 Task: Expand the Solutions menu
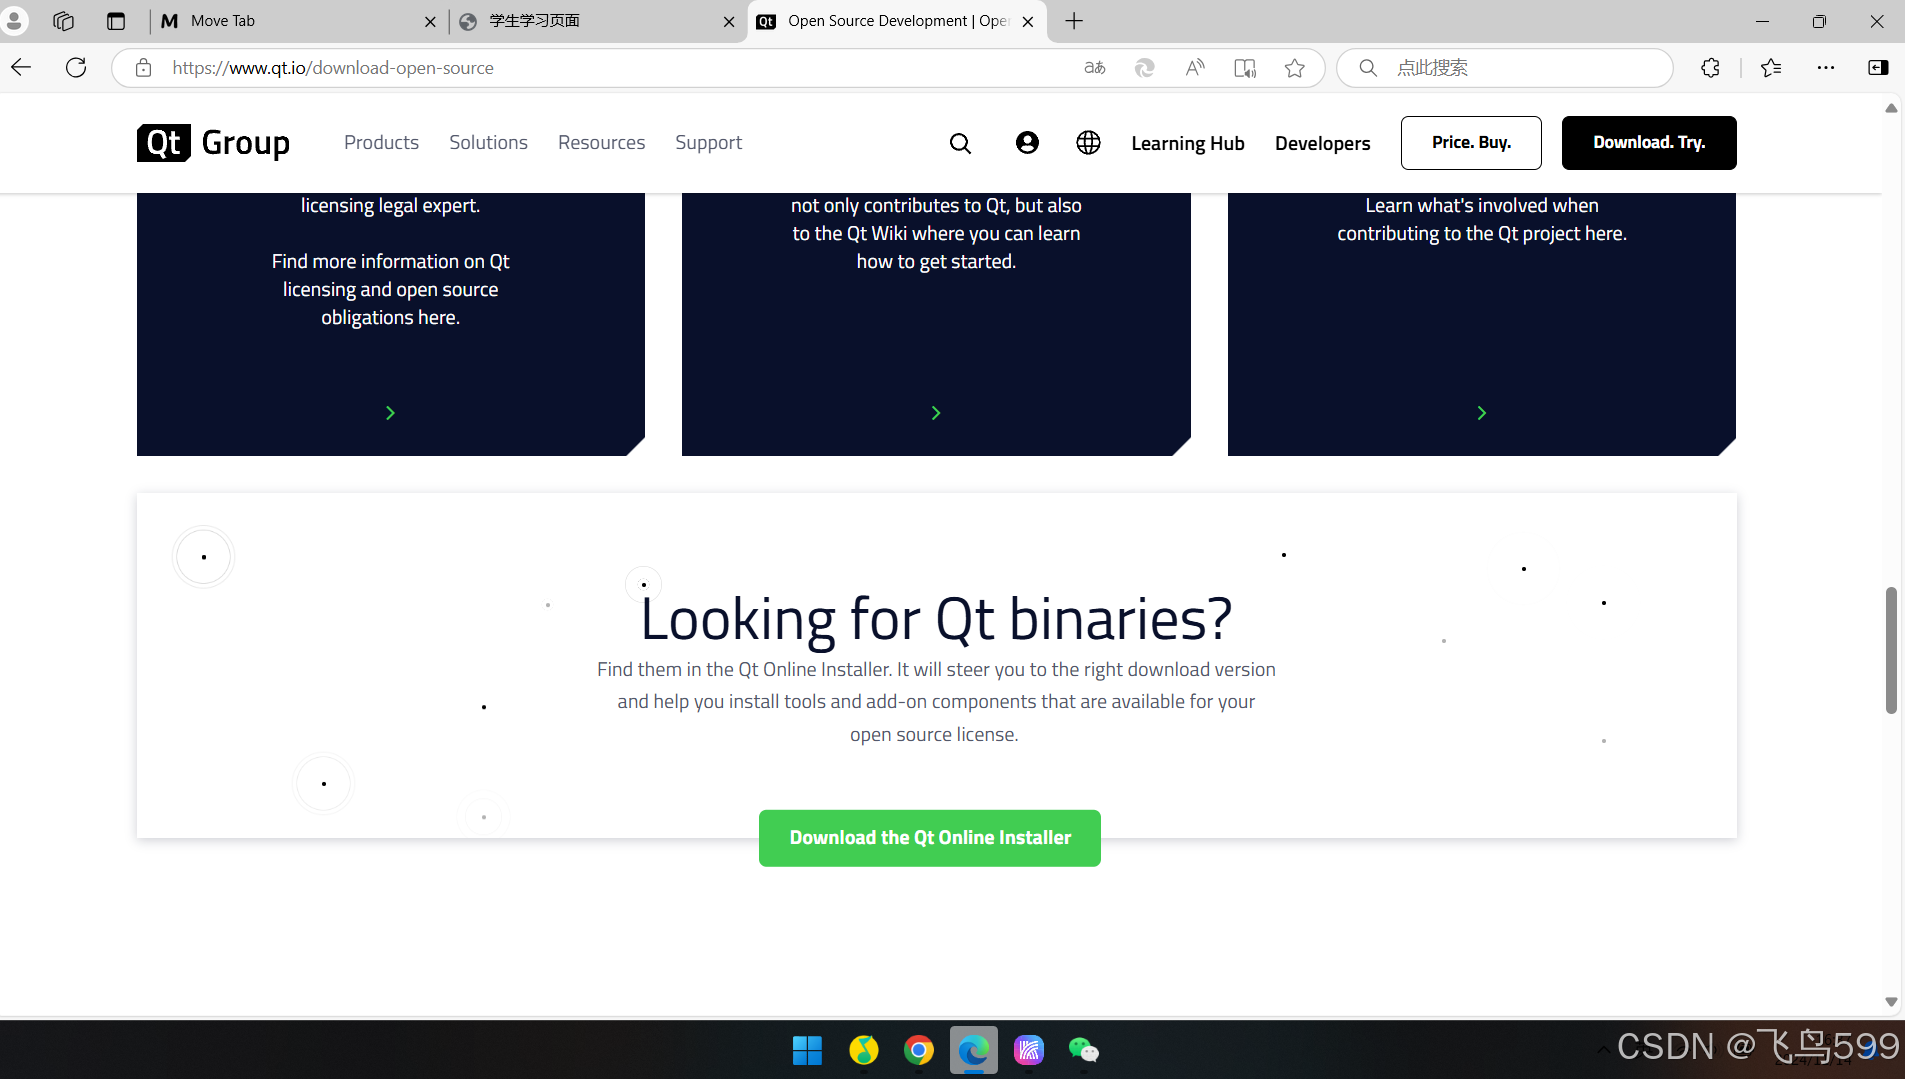[x=488, y=143]
